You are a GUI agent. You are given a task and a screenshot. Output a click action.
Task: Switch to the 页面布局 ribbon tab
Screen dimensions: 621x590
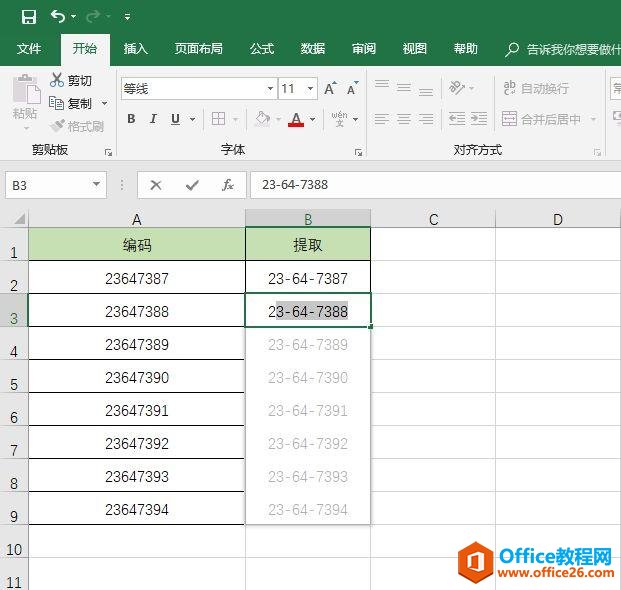198,49
